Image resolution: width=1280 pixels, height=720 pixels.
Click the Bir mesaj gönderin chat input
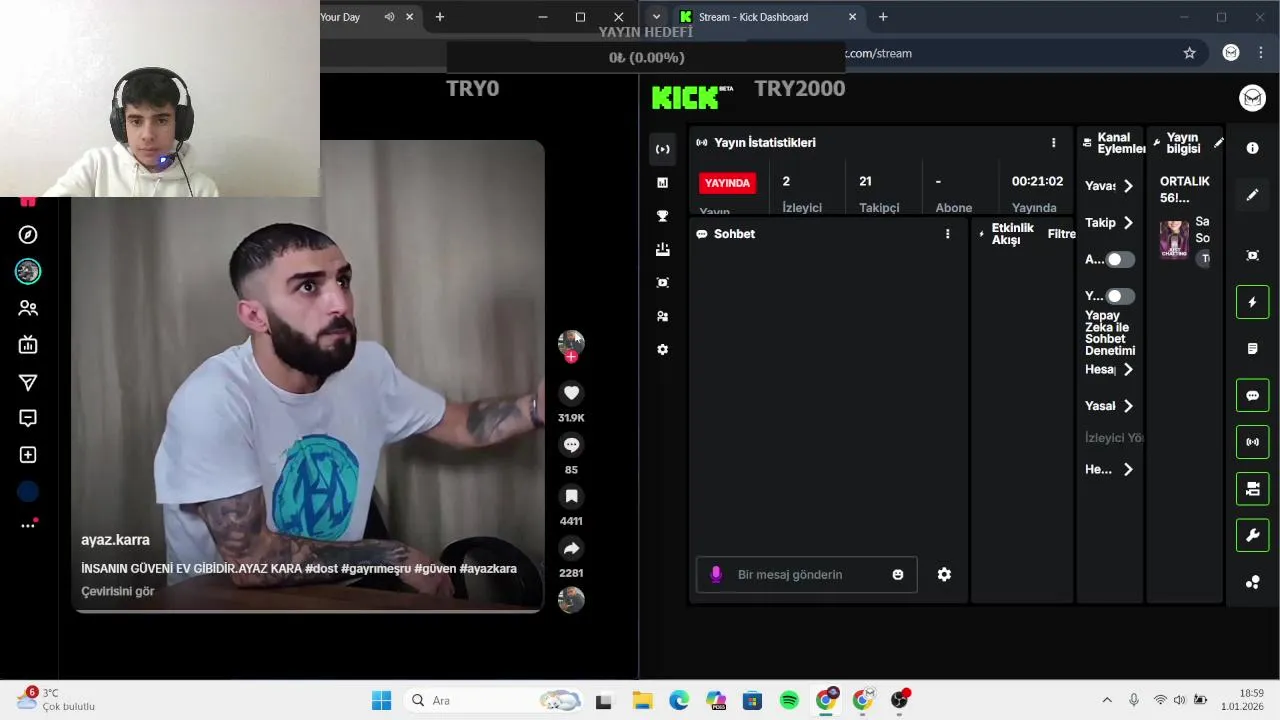pos(807,575)
